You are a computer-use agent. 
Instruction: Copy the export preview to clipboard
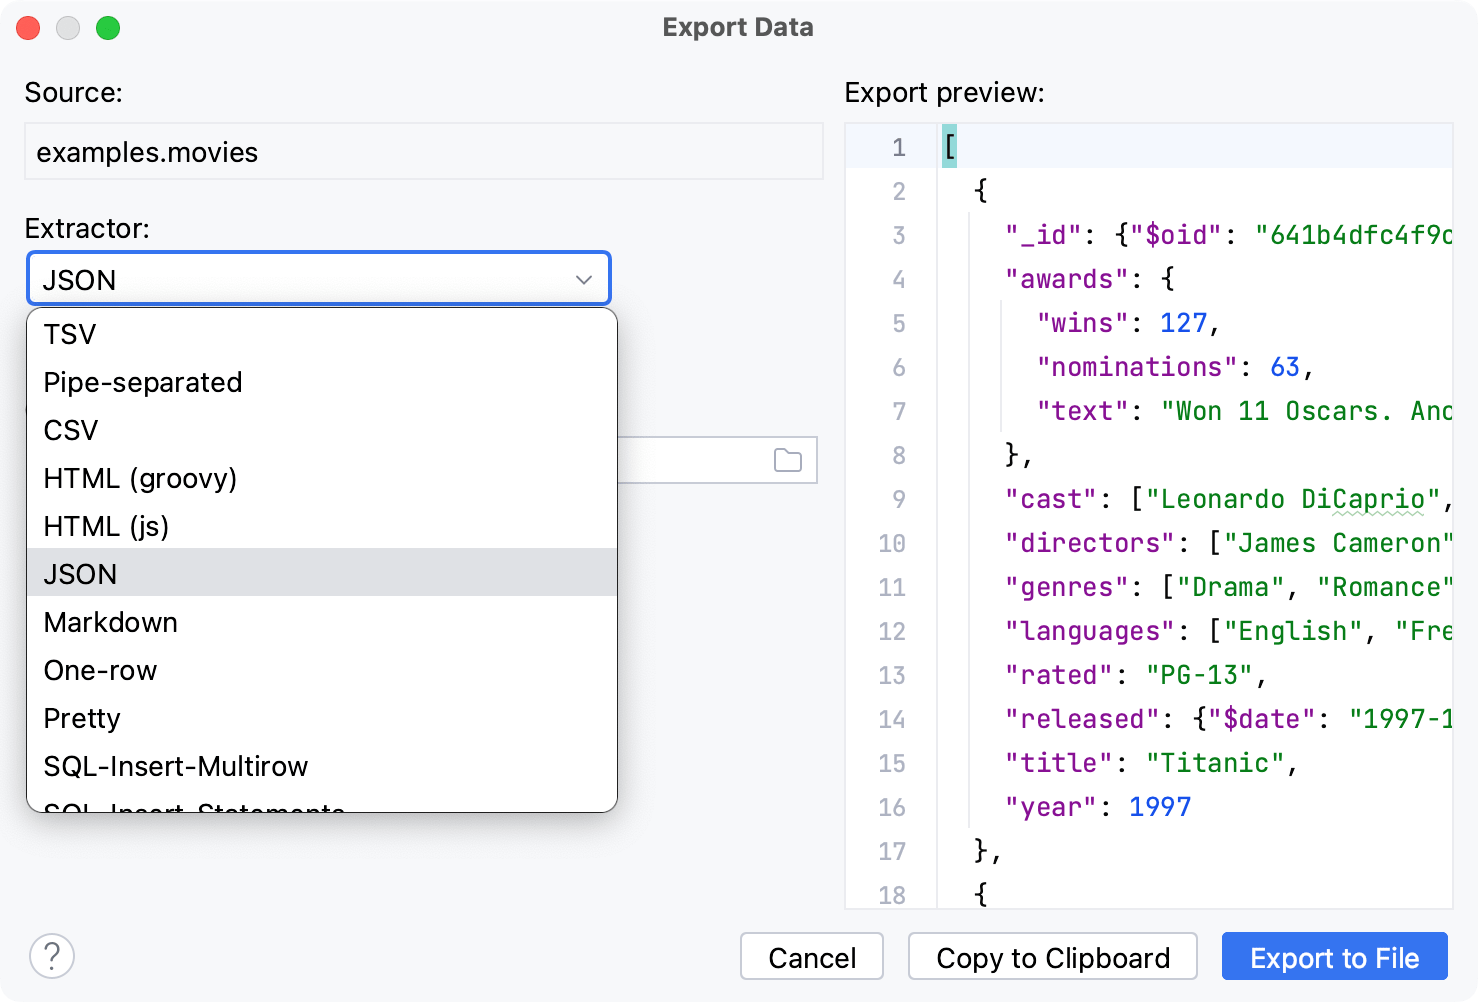(x=1052, y=957)
